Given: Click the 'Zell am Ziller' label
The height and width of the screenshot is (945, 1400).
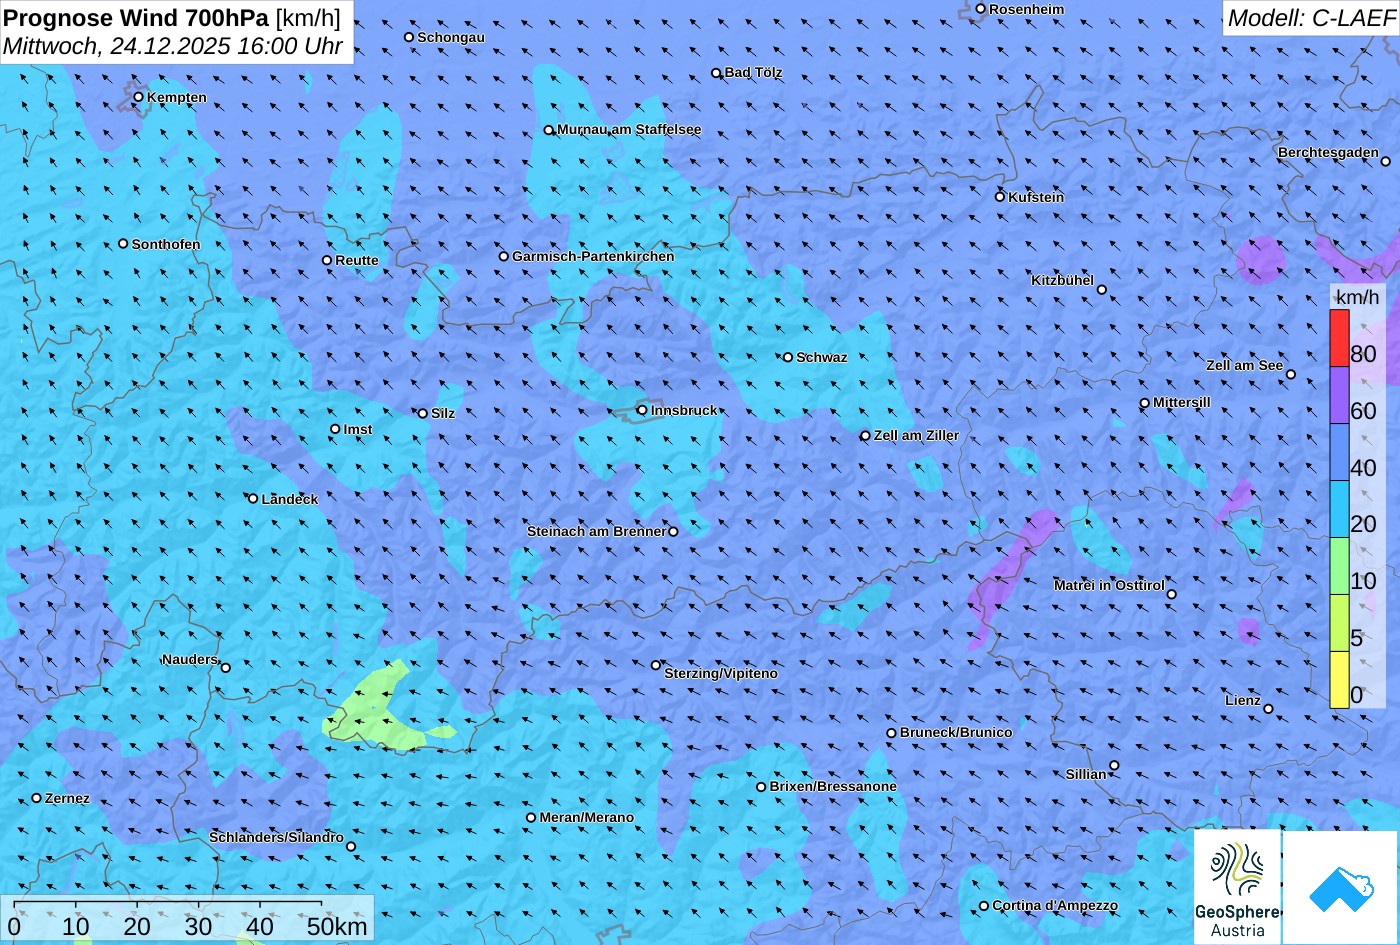Looking at the screenshot, I should point(916,435).
